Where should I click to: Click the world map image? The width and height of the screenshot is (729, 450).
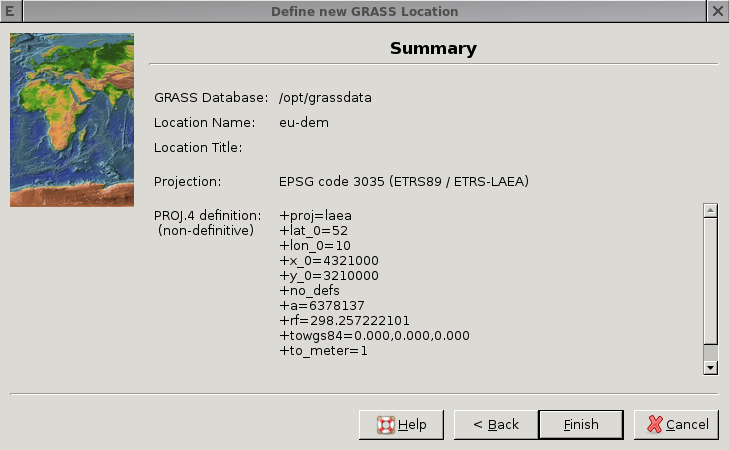pos(72,120)
